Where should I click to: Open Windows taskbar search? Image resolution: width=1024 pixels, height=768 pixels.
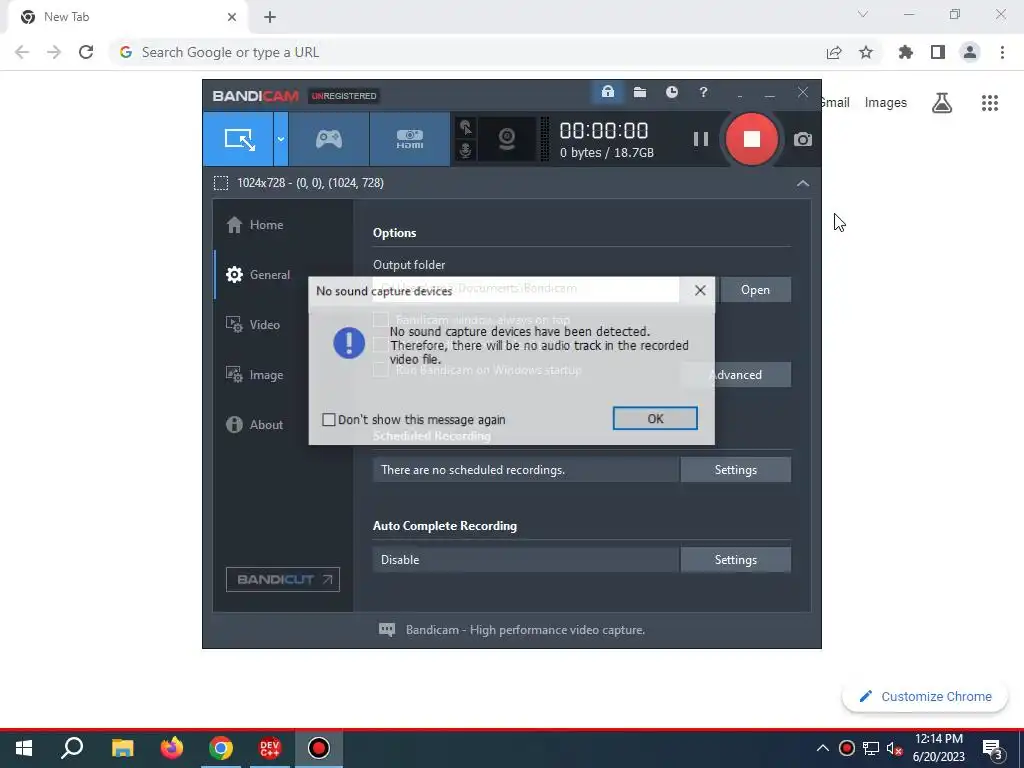pyautogui.click(x=72, y=748)
